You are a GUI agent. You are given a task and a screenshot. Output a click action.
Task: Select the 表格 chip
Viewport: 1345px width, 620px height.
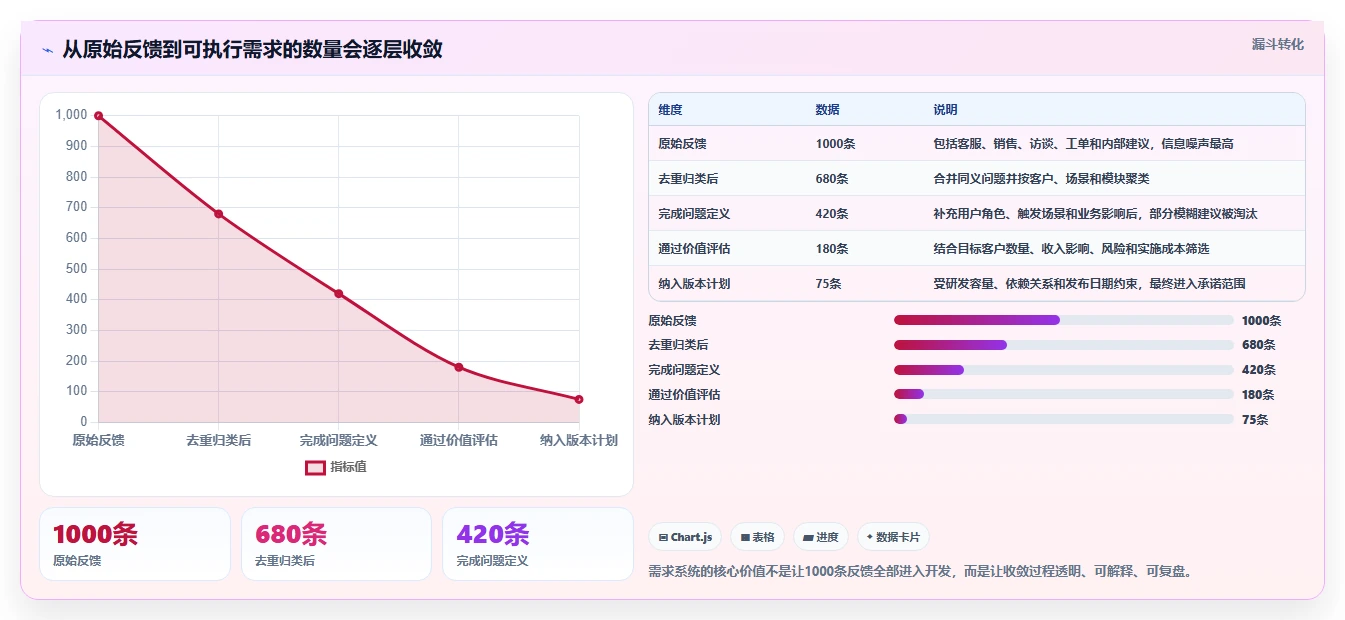(757, 537)
